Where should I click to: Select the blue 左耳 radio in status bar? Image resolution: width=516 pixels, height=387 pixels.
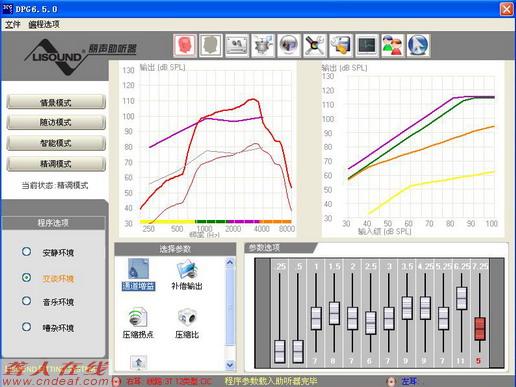[x=391, y=381]
